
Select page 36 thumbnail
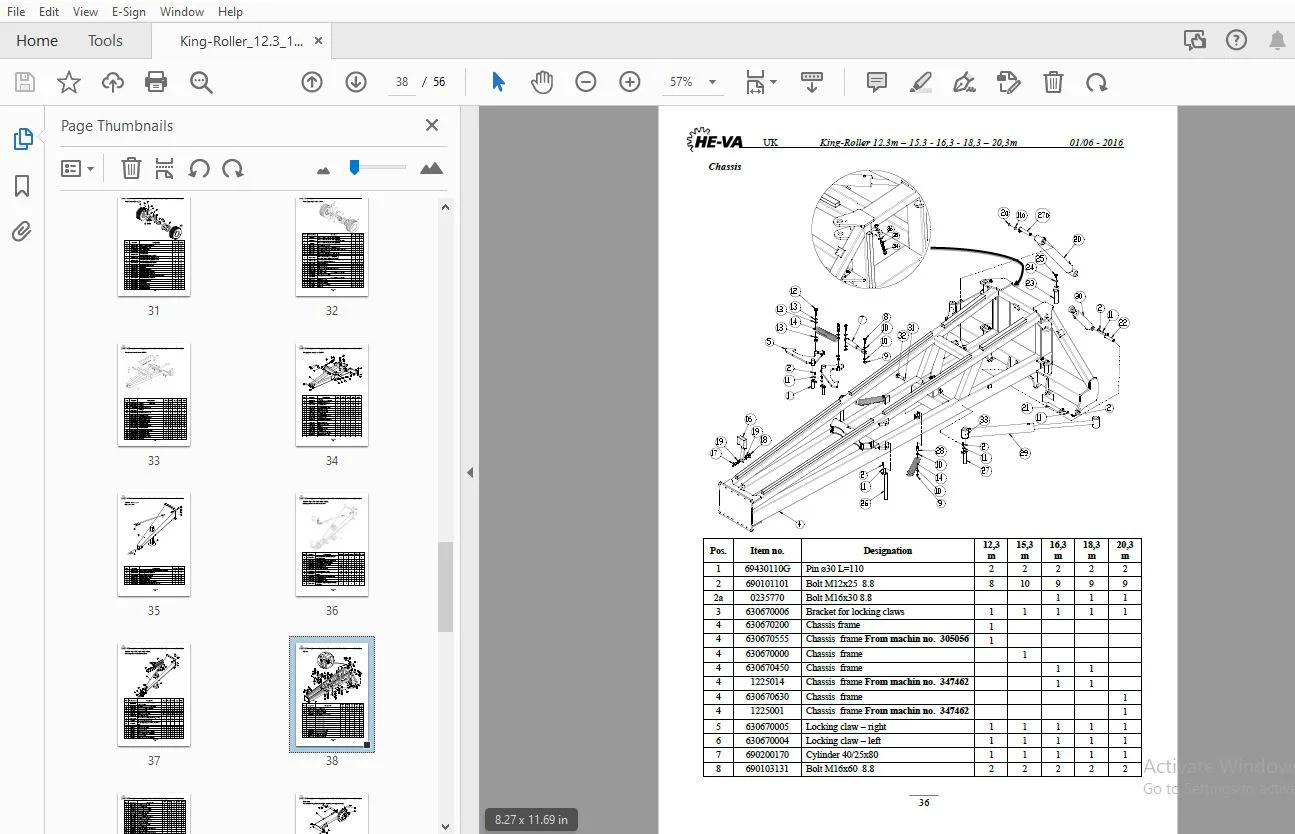[332, 545]
